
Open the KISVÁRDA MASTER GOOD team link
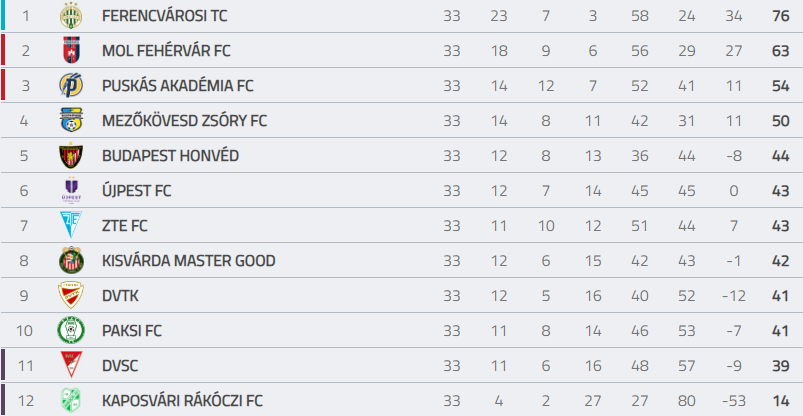188,261
